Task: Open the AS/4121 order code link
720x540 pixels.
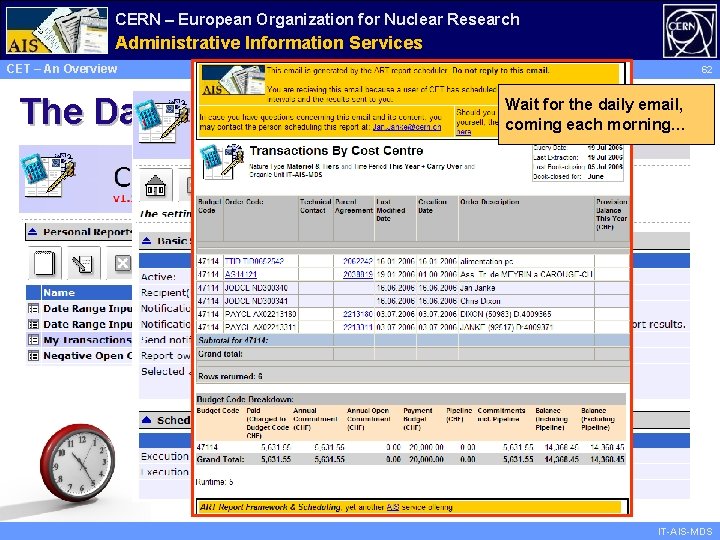Action: [x=241, y=274]
